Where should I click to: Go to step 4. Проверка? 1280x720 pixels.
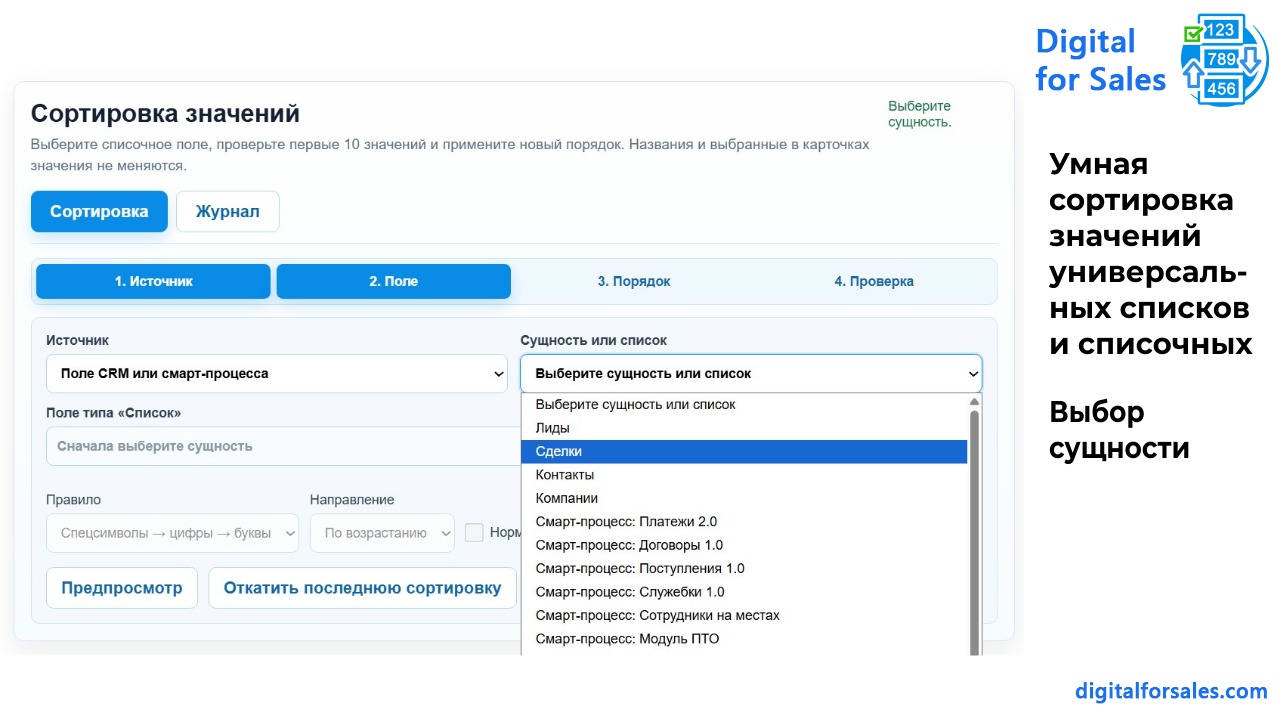pos(874,281)
